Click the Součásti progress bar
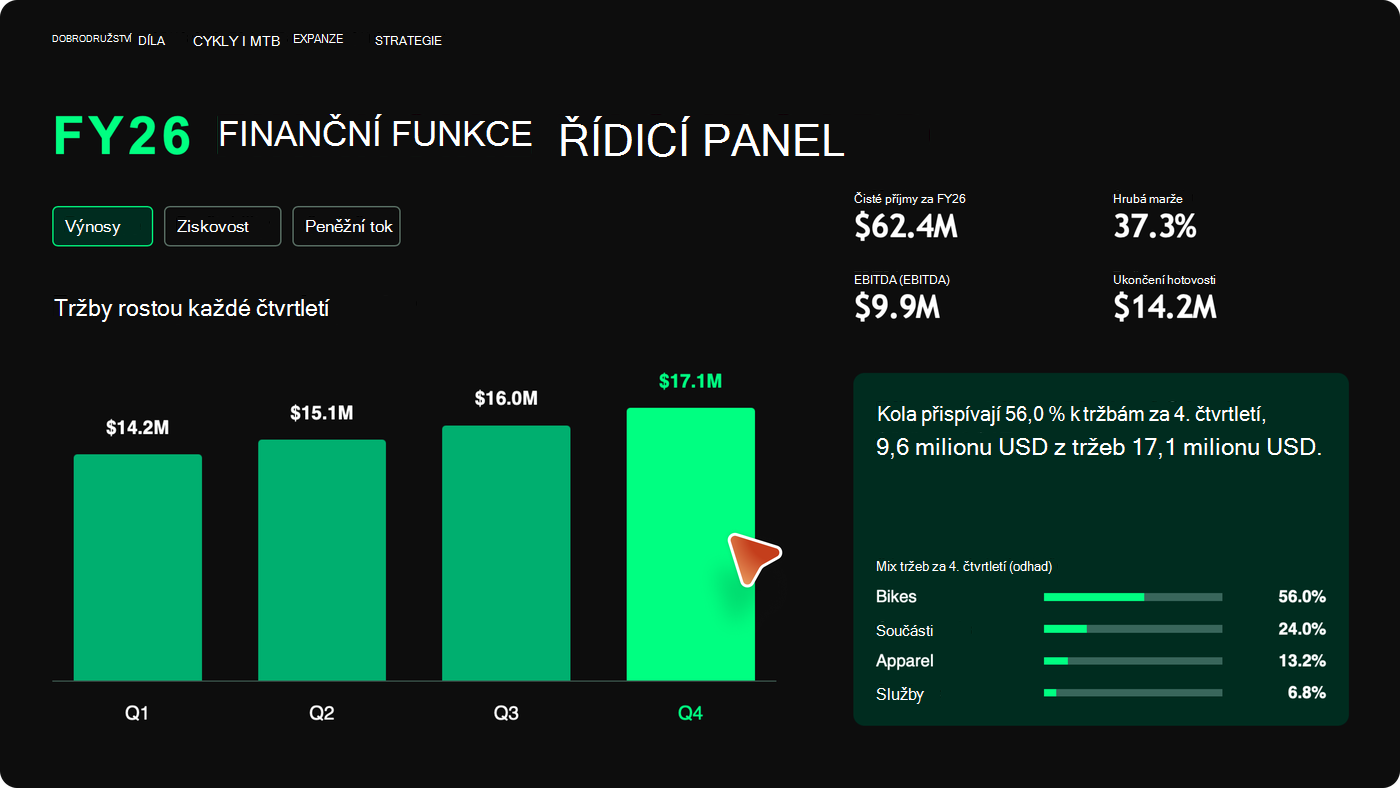The width and height of the screenshot is (1400, 788). click(1133, 629)
